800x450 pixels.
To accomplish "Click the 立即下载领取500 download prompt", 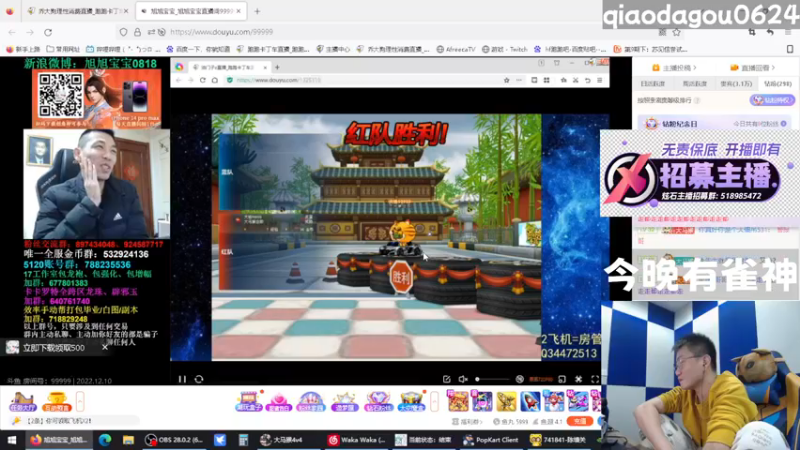I will tap(54, 347).
